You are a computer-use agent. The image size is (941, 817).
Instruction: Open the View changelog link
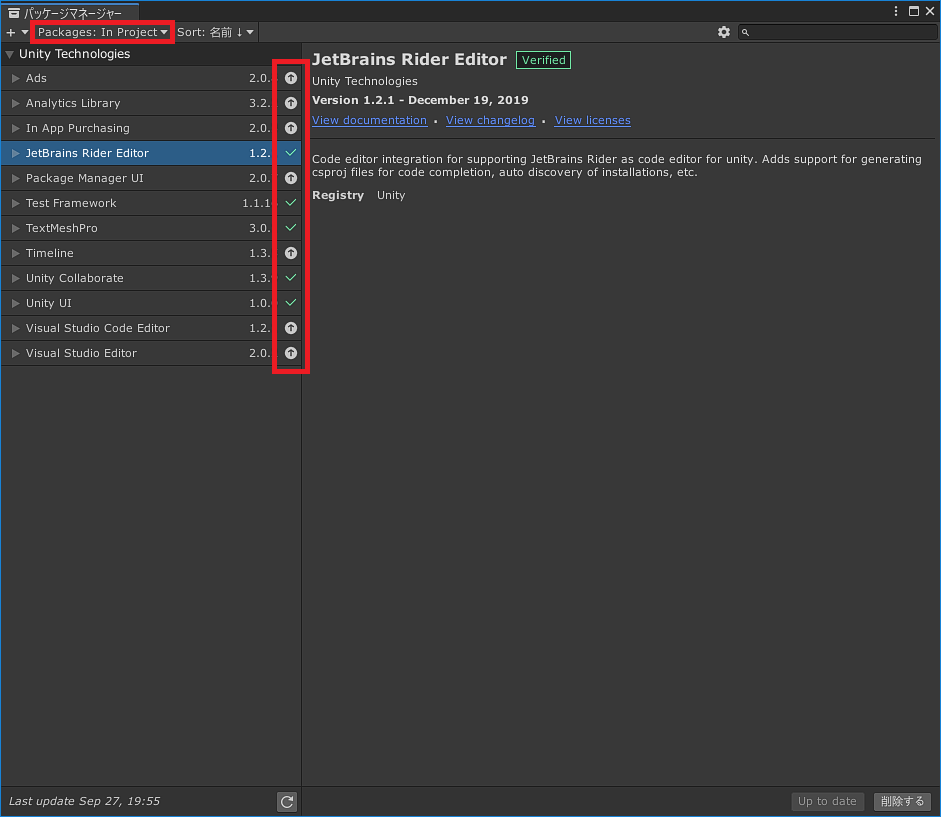tap(490, 120)
